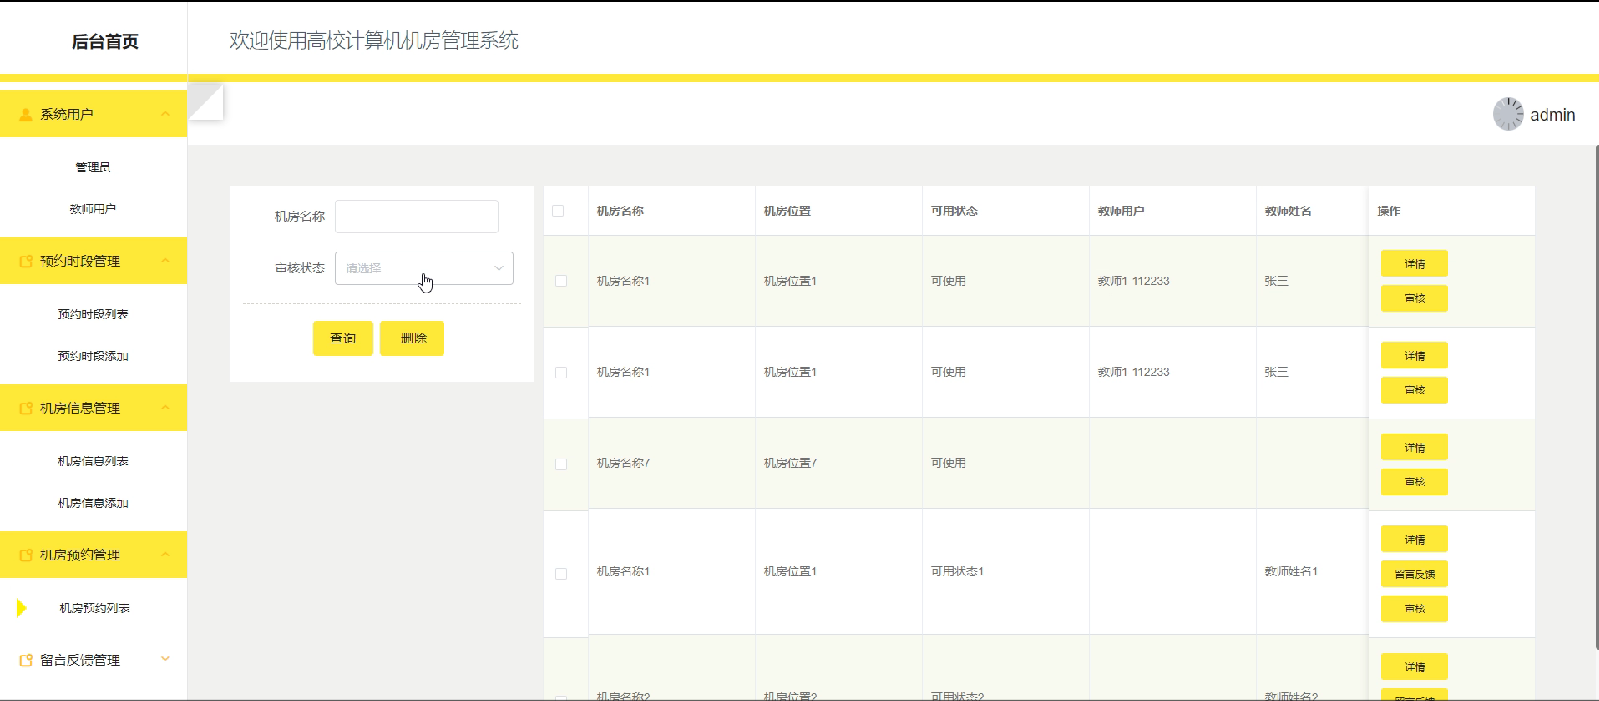Open 教师用户 in the sidebar
This screenshot has height=701, width=1599.
[x=93, y=209]
